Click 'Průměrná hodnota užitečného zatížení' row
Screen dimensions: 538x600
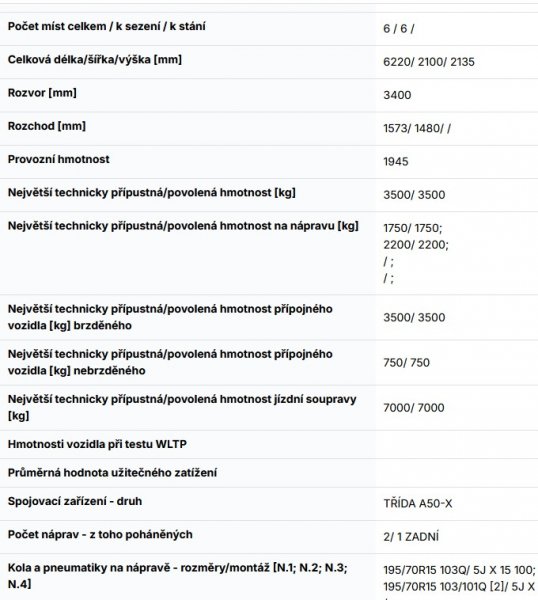coord(269,473)
